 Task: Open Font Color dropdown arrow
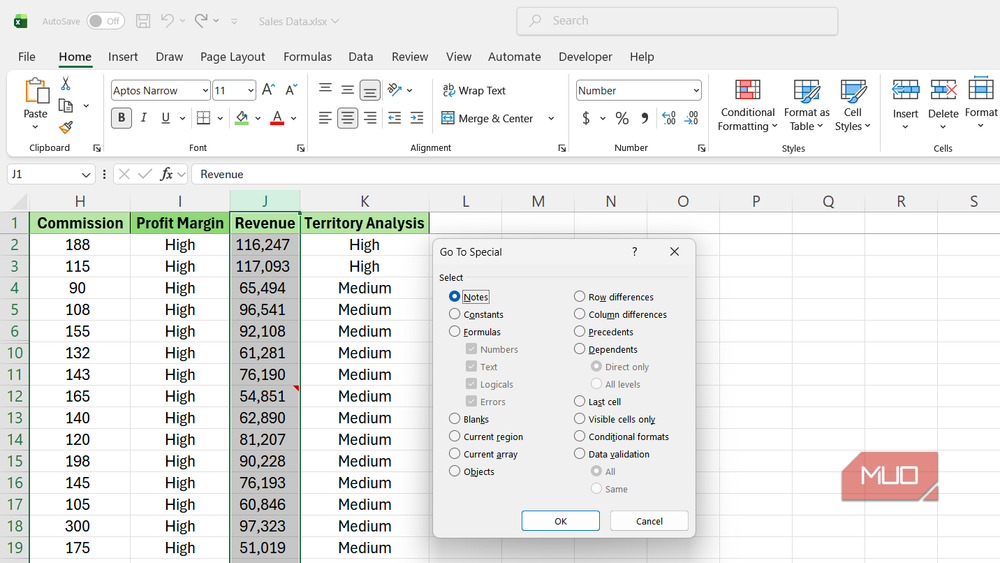point(294,118)
